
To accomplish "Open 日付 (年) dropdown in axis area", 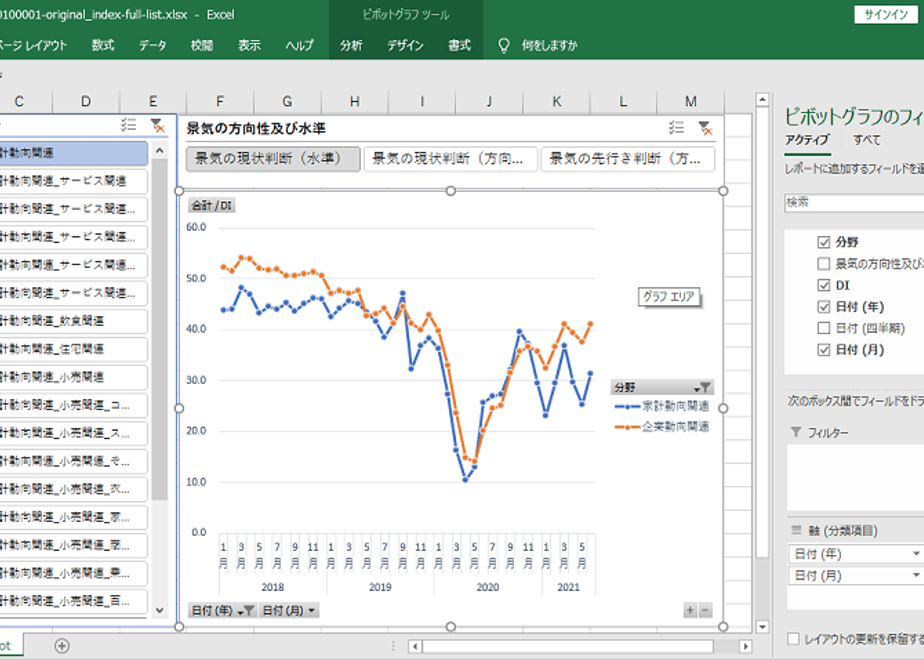I will pyautogui.click(x=915, y=553).
